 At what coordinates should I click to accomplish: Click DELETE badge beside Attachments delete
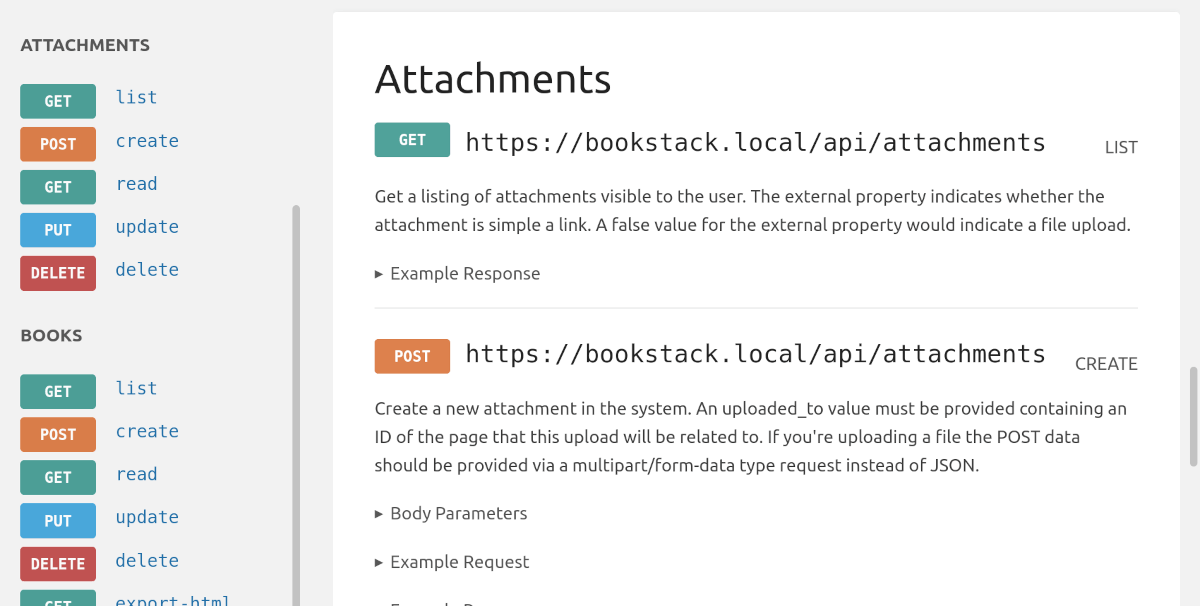58,273
